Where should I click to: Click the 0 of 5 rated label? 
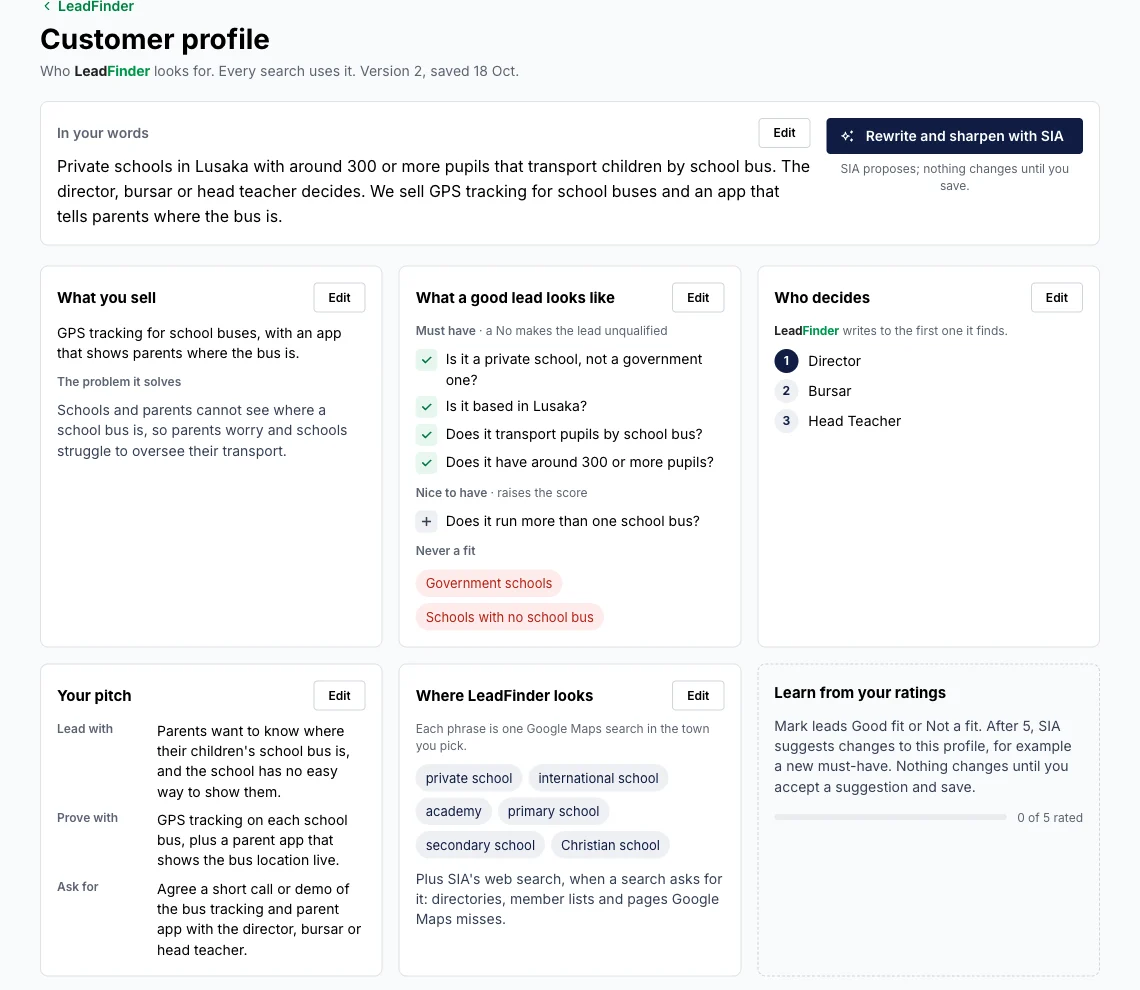1049,818
